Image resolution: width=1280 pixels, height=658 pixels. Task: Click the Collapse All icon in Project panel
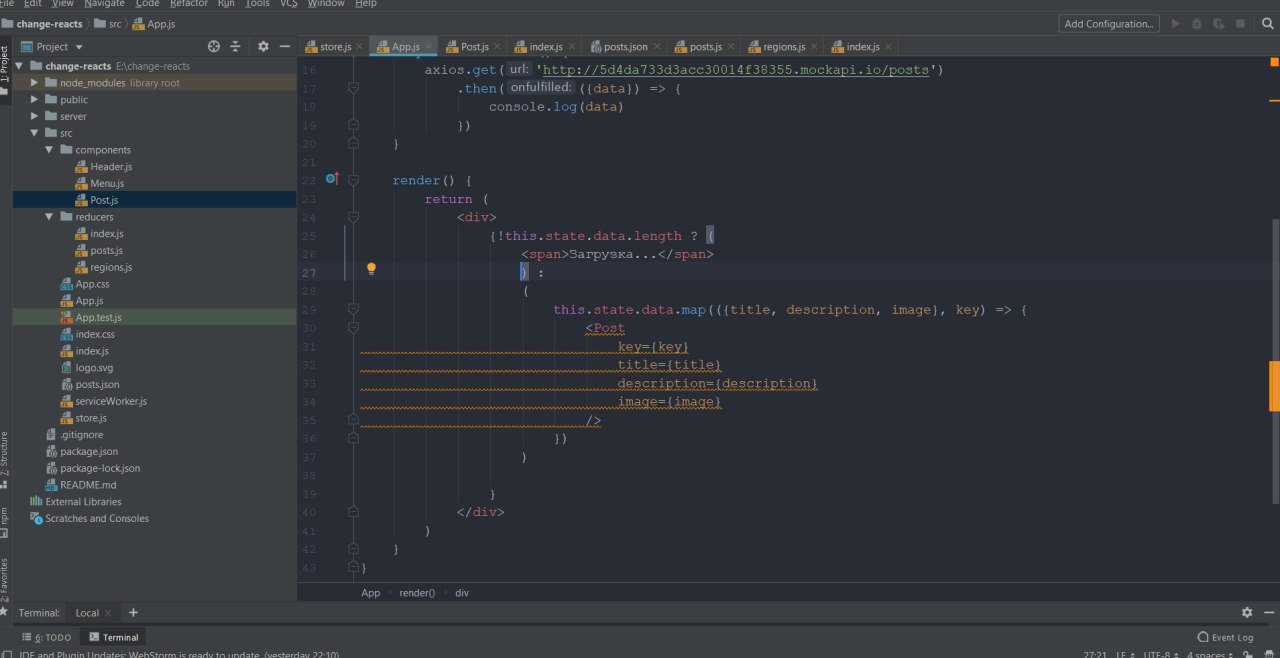pos(236,46)
